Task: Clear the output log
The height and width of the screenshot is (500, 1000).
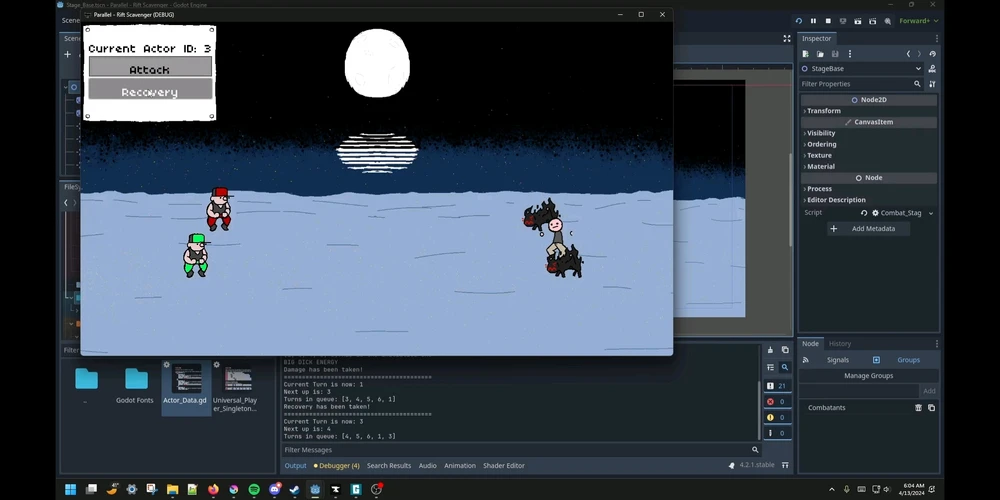Action: 770,350
